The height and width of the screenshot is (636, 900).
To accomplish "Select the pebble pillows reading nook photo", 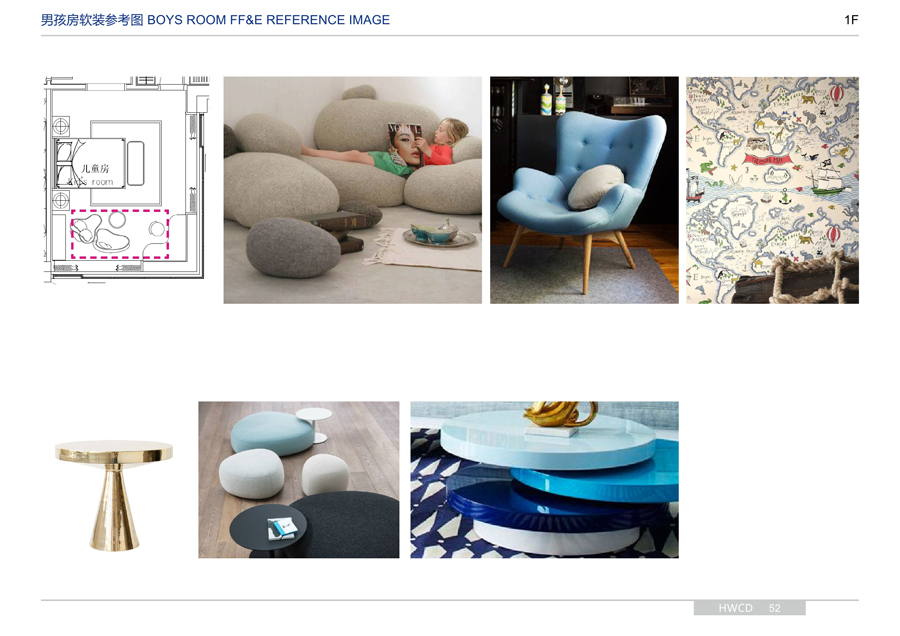I will tap(352, 190).
